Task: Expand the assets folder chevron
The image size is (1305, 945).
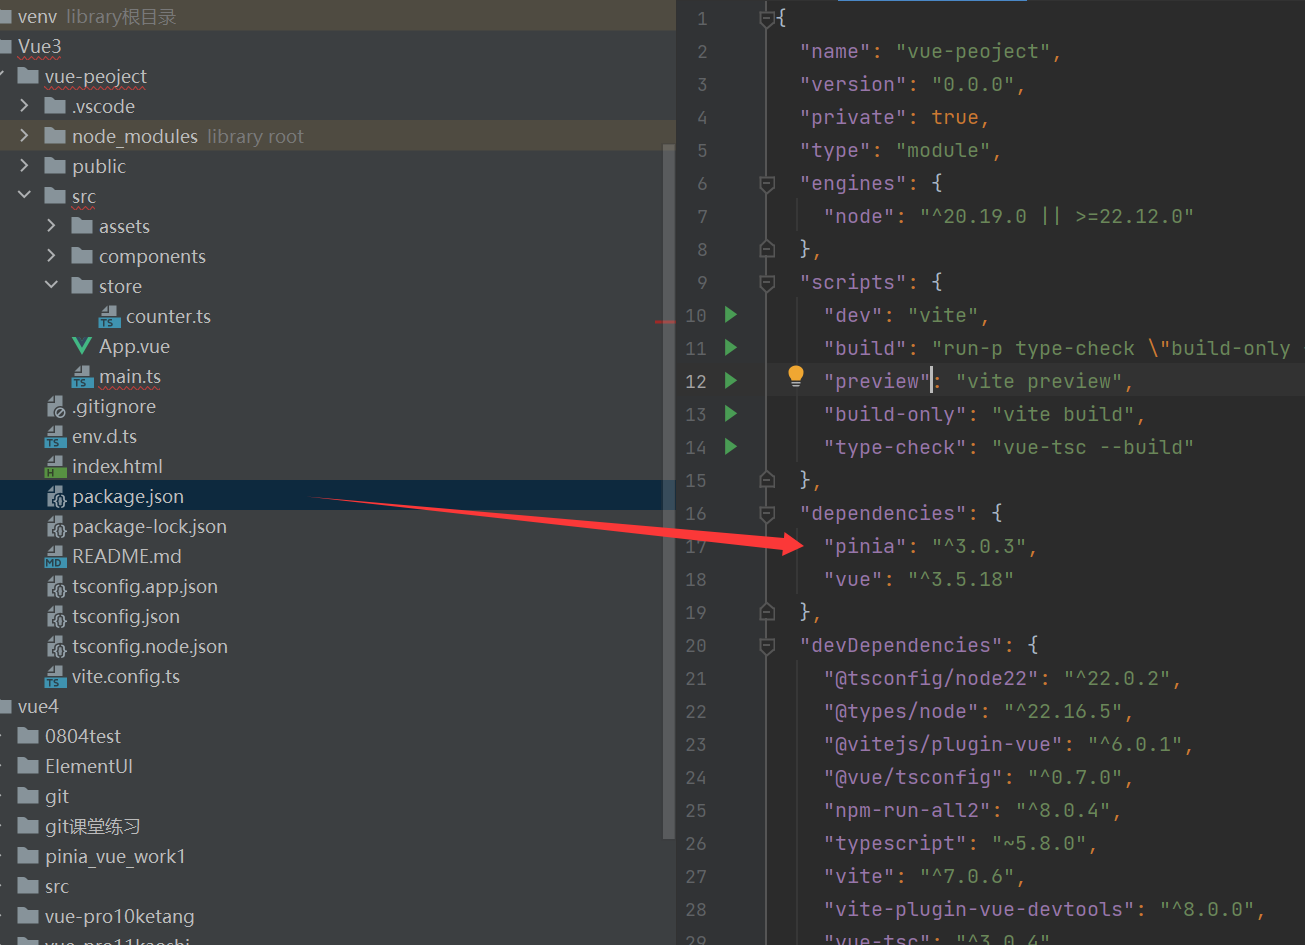Action: click(x=52, y=226)
